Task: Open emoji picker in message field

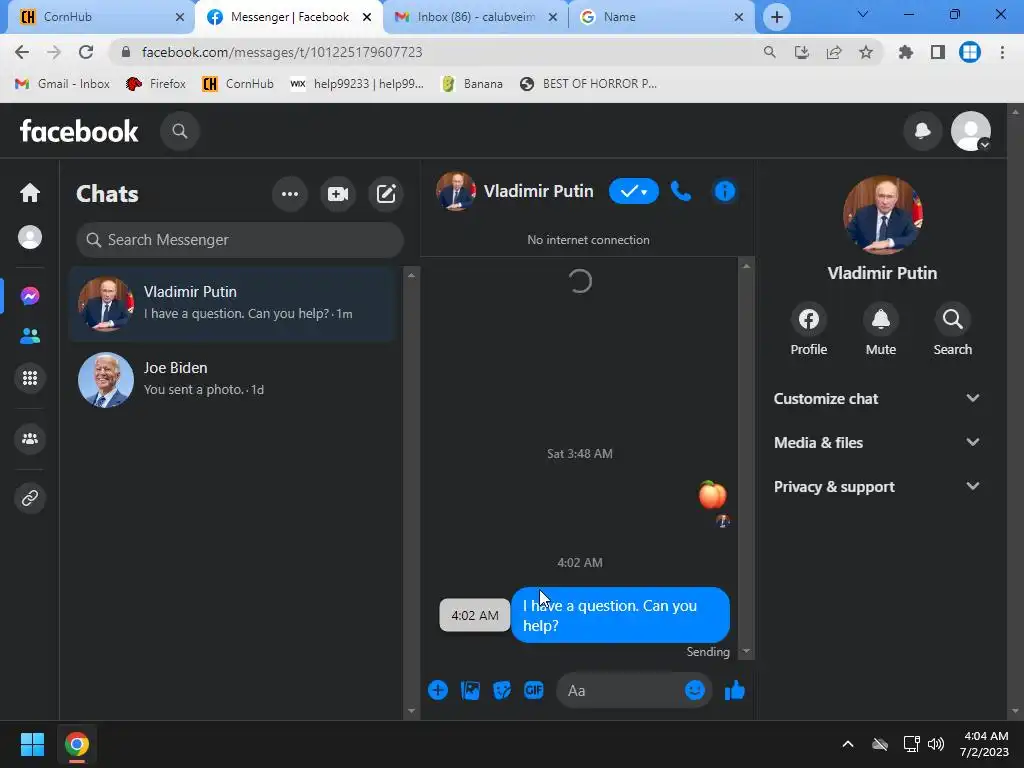Action: tap(695, 690)
